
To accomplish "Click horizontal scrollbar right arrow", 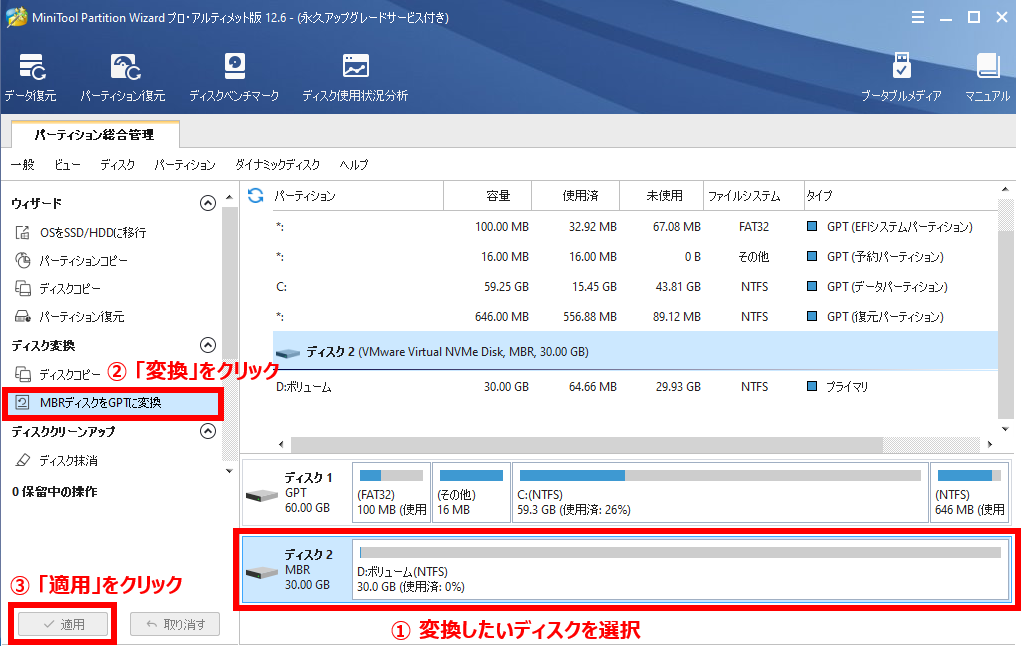I will pos(990,444).
